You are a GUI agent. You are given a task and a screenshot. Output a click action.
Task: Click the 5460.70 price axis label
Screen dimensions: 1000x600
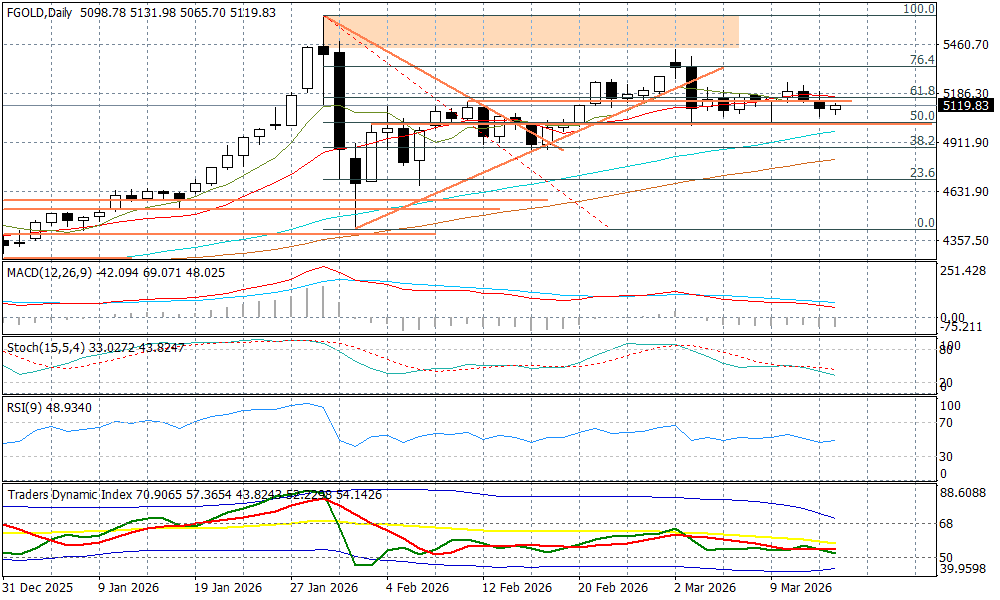[965, 45]
